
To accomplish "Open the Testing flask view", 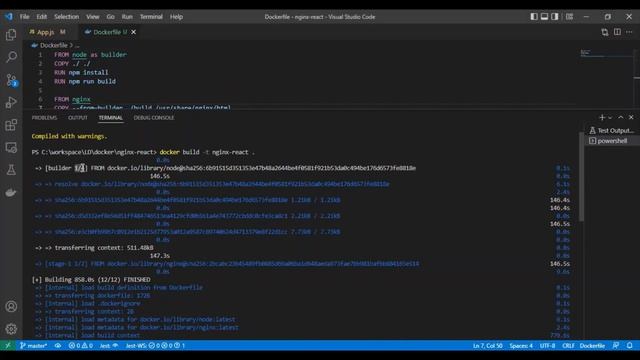I will (11, 170).
